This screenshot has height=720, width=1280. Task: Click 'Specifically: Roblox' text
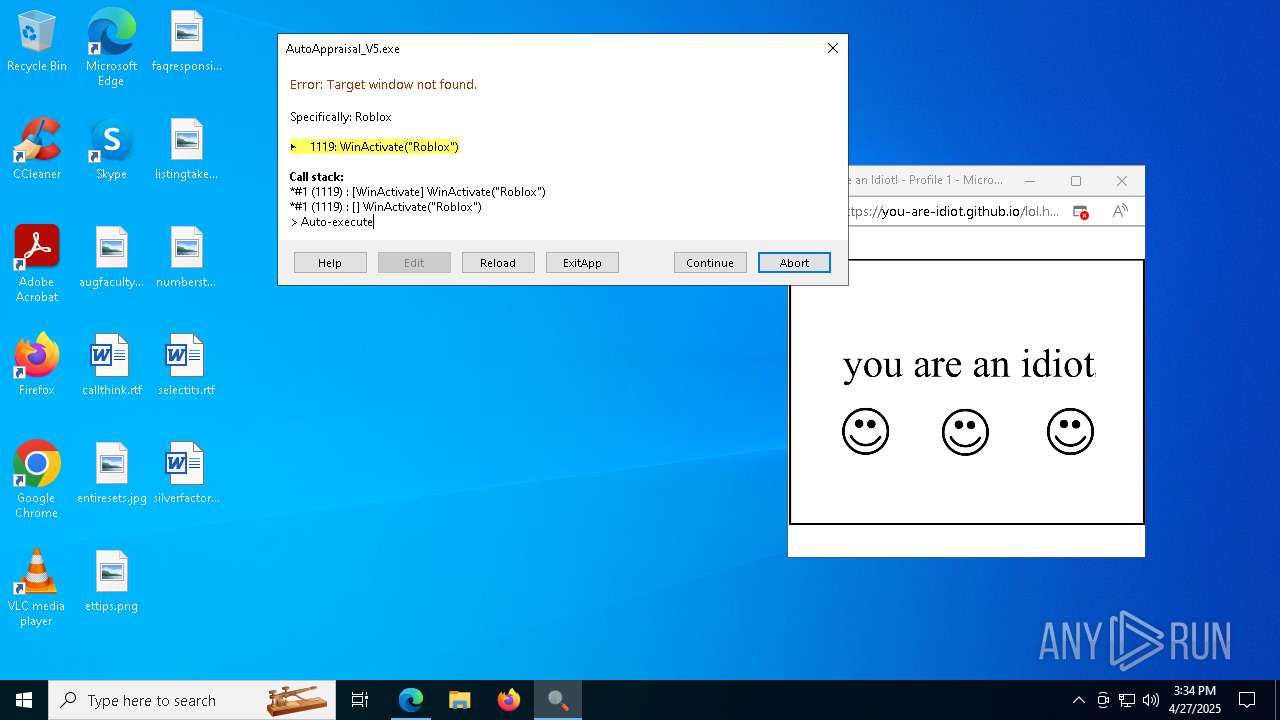click(x=341, y=117)
